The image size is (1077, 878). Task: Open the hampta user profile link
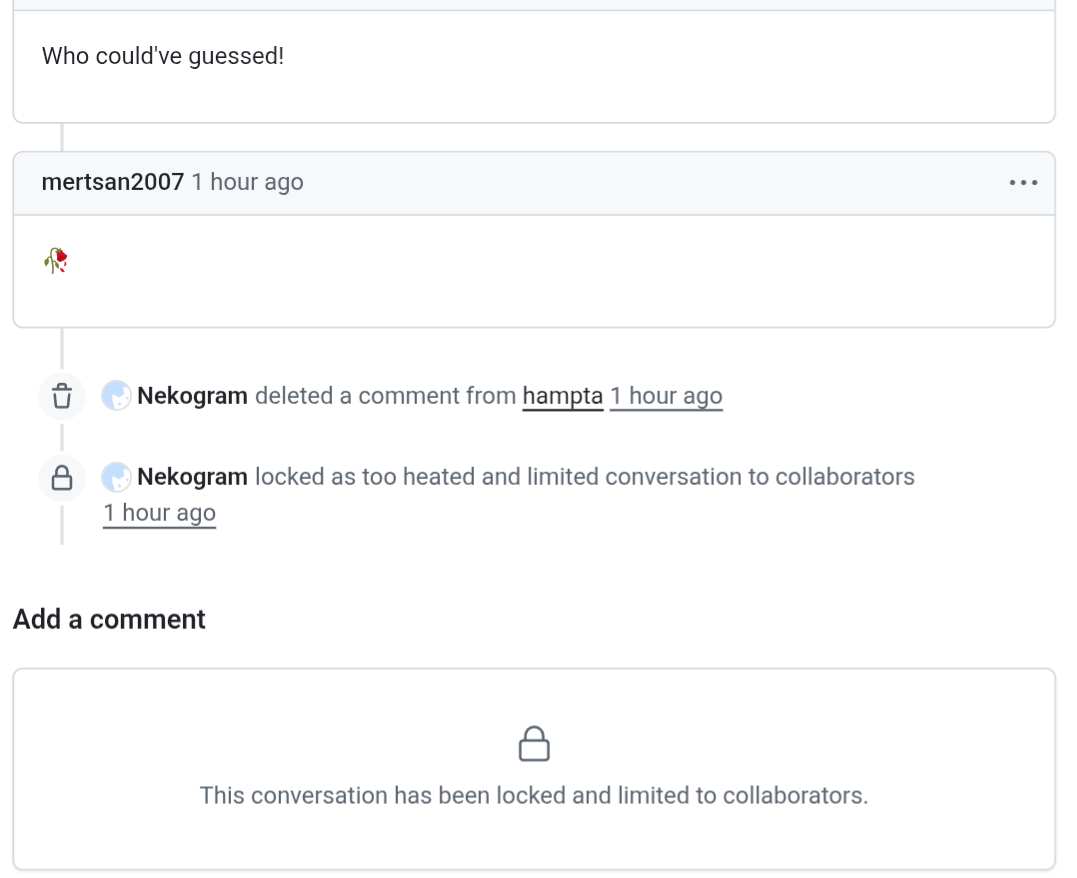click(562, 396)
